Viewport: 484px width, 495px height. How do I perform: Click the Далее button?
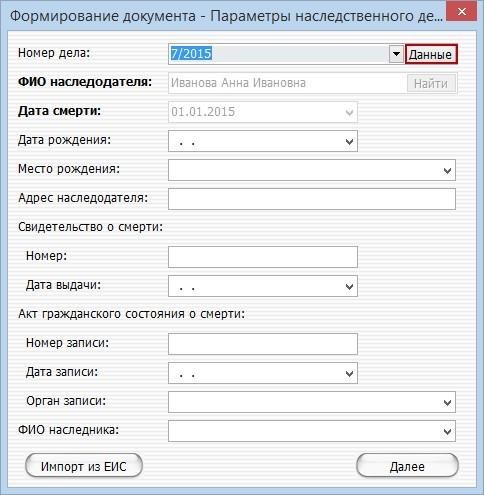[x=407, y=466]
